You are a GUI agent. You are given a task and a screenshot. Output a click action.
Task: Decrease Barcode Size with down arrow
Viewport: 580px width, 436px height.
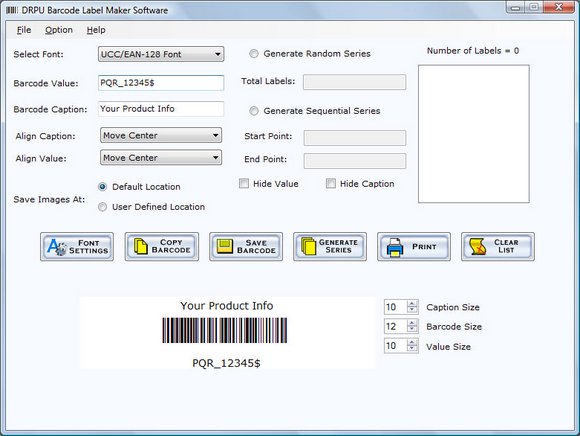tap(412, 329)
